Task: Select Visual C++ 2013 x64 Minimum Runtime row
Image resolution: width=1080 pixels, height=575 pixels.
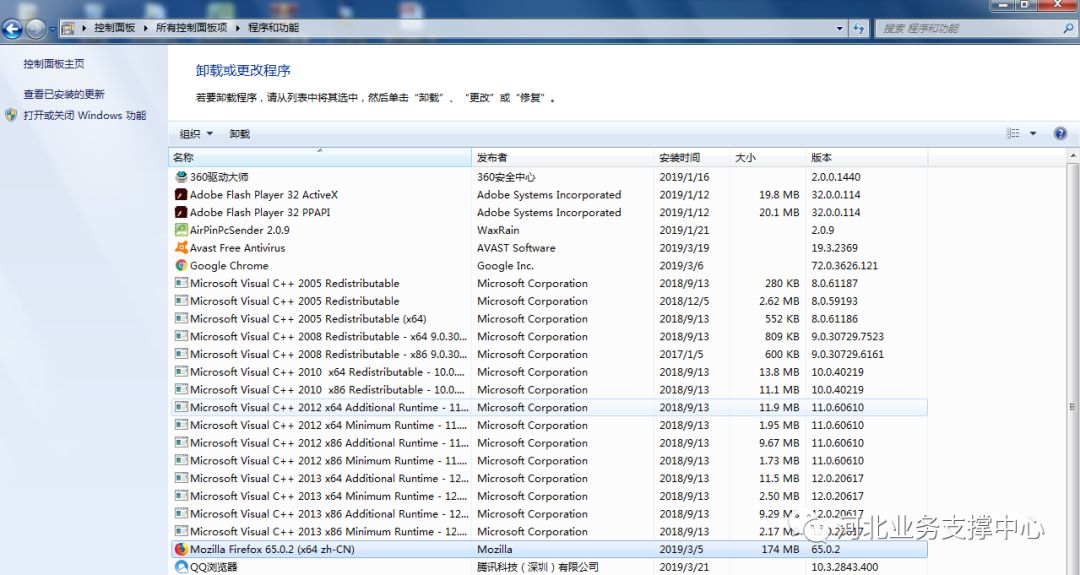Action: pos(549,496)
